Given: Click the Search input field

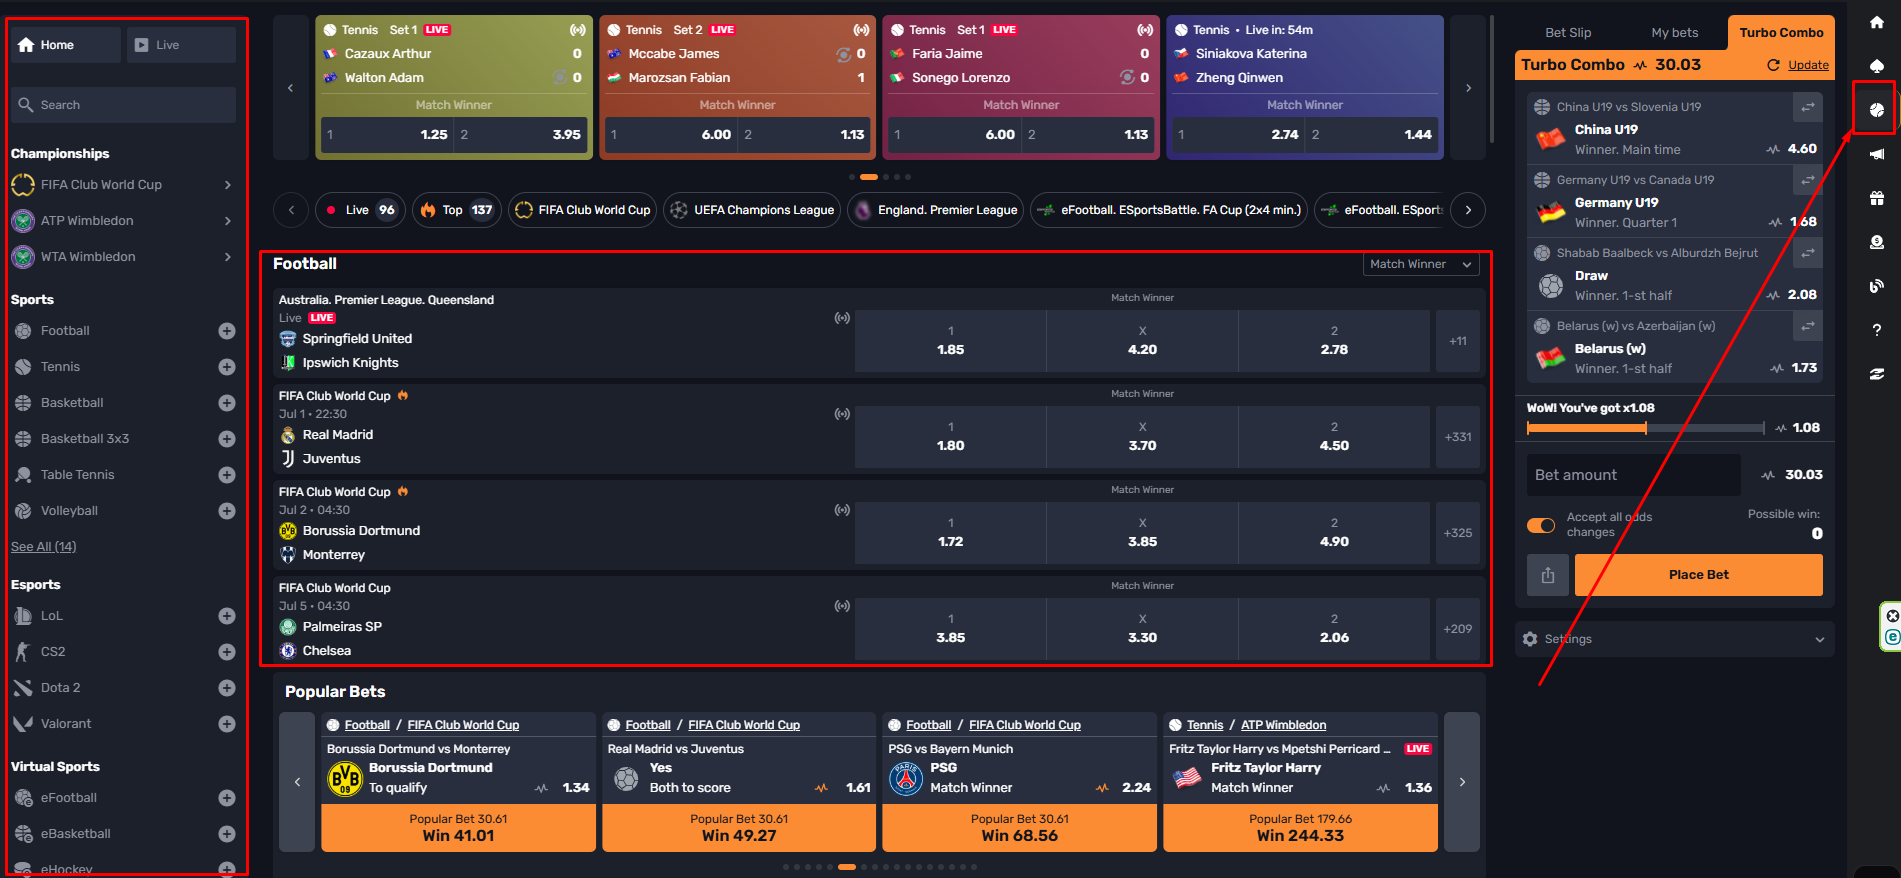Looking at the screenshot, I should coord(123,105).
